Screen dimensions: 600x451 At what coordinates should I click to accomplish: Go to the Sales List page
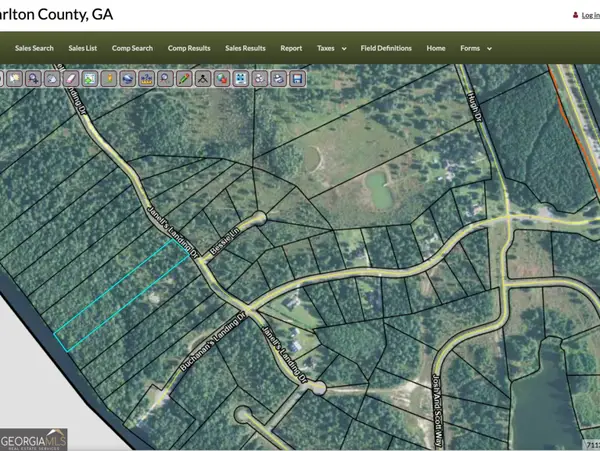83,48
